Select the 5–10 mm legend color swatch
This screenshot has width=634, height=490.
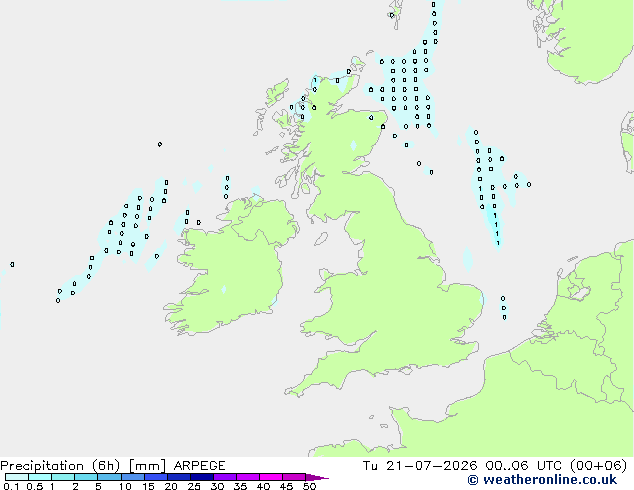109,477
